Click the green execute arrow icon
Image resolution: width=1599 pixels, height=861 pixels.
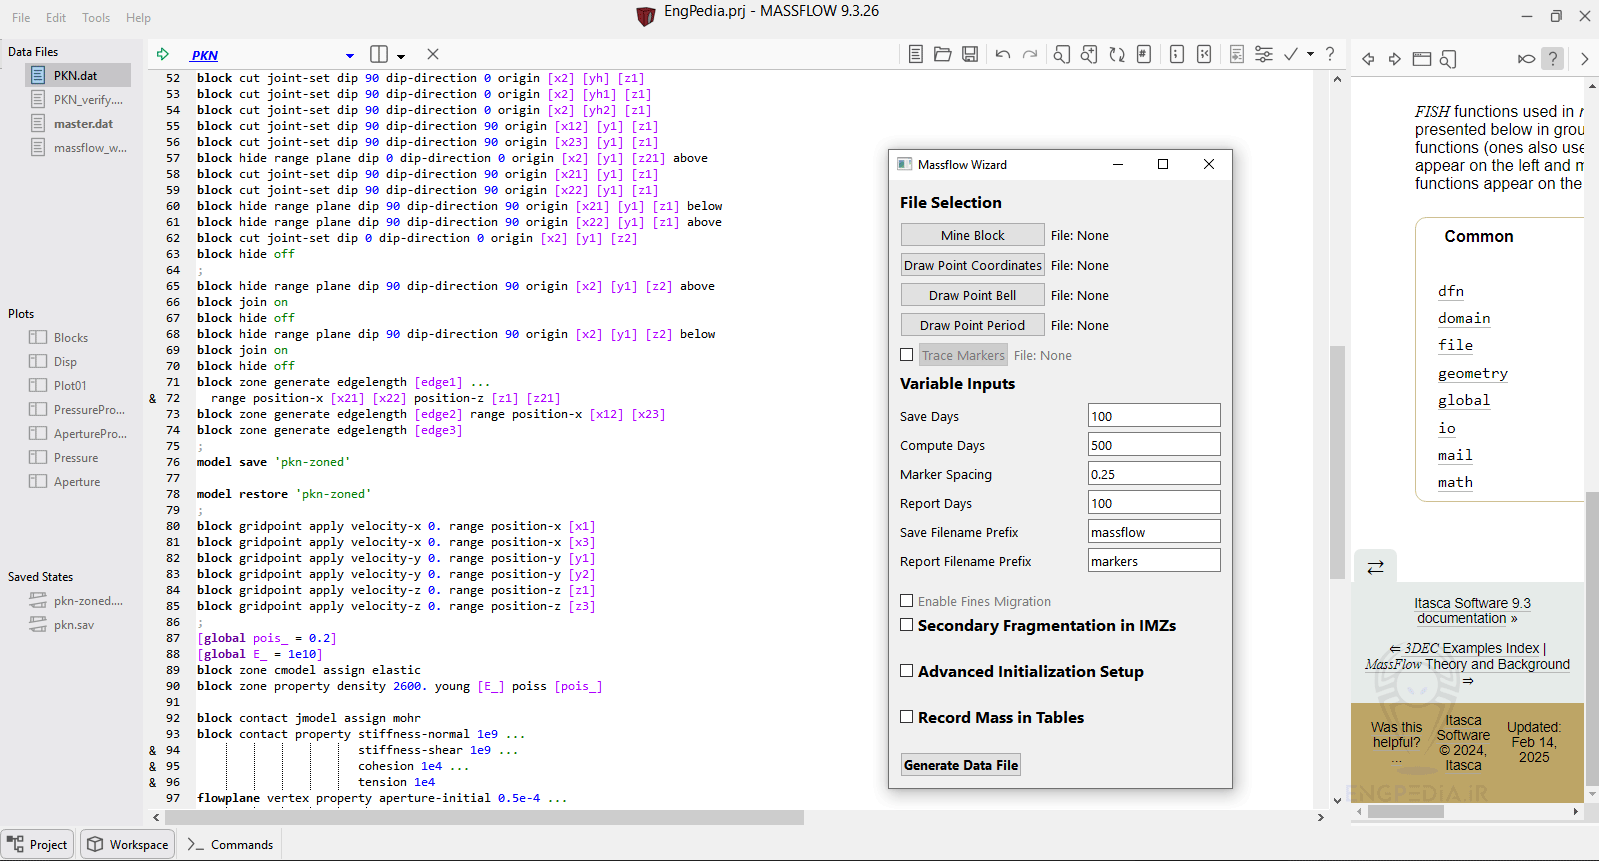point(163,54)
